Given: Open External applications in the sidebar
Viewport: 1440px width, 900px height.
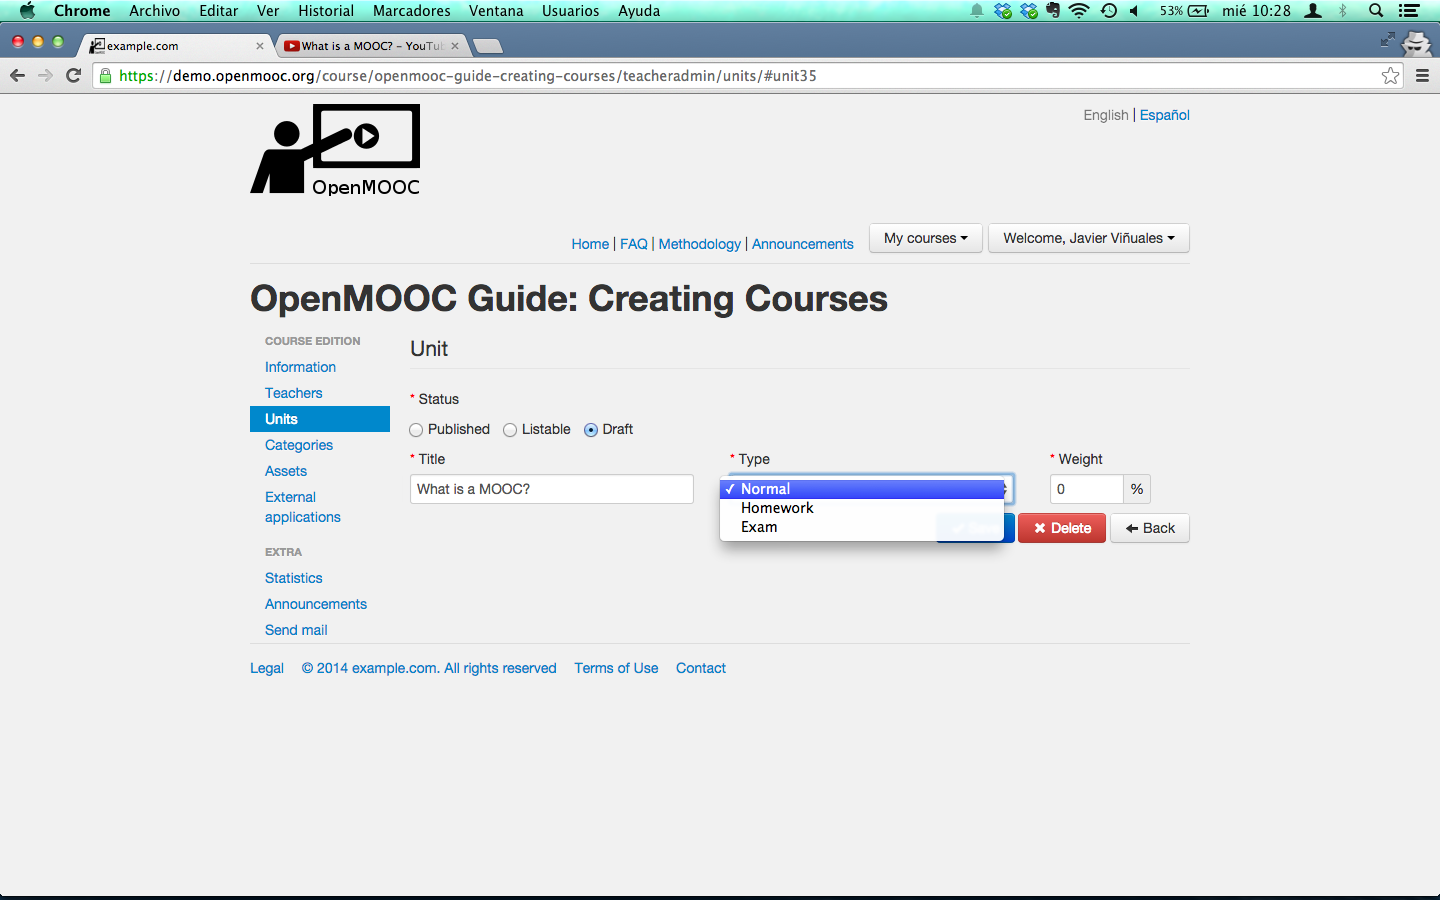Looking at the screenshot, I should [303, 507].
